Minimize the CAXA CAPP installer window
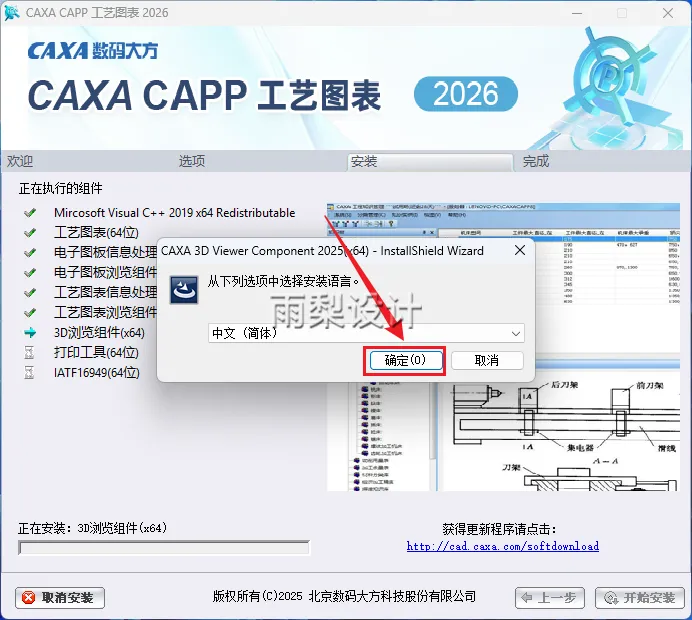The image size is (692, 620). pyautogui.click(x=577, y=13)
